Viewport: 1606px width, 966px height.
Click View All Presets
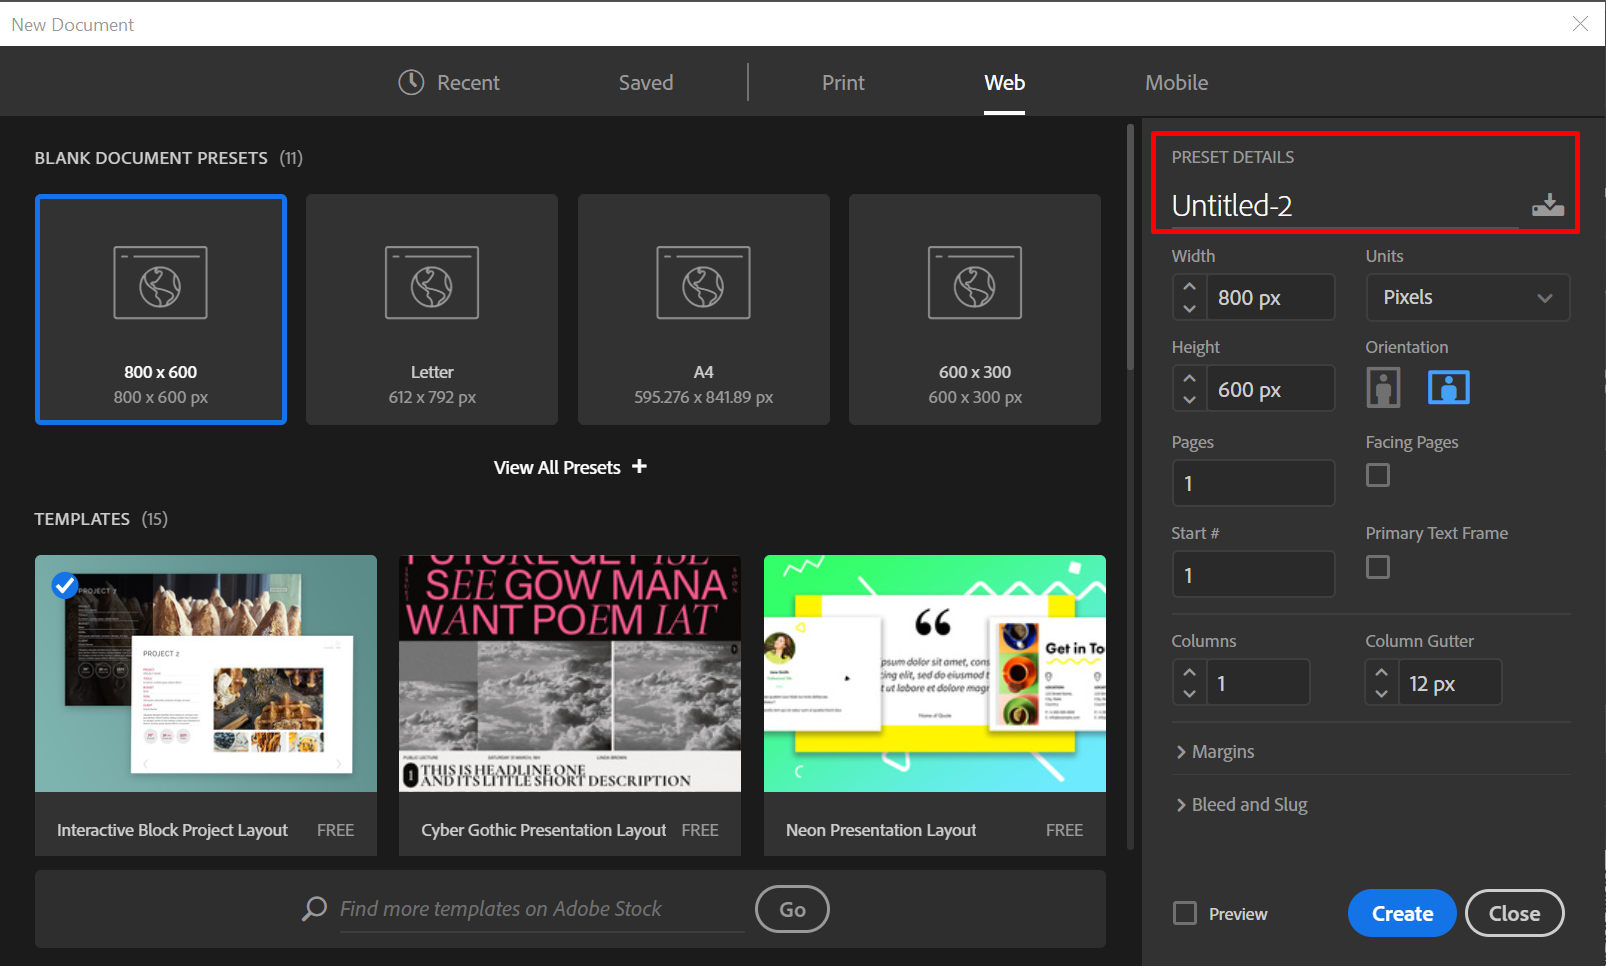coord(557,466)
